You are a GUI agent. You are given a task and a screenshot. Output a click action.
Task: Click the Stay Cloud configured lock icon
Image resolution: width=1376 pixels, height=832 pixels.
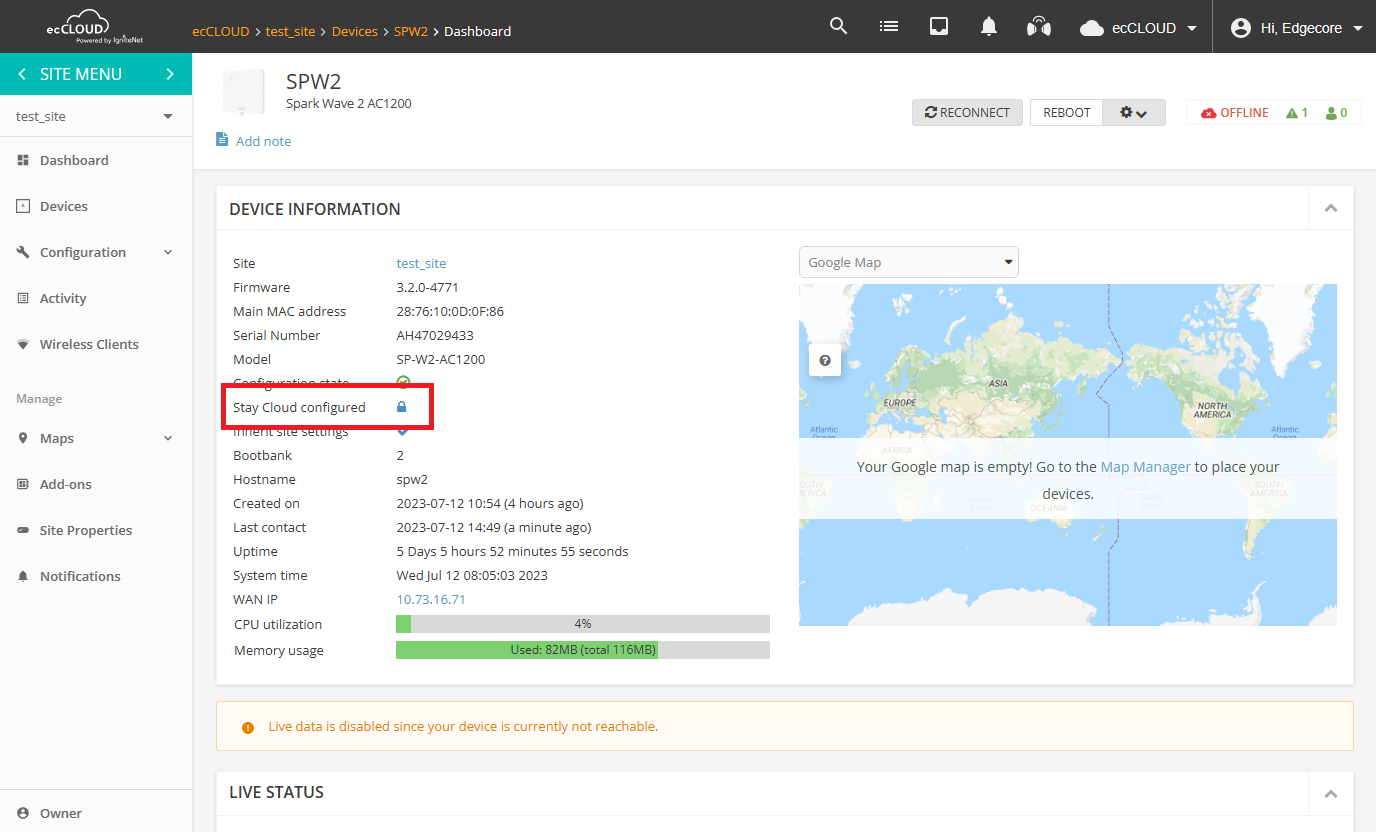[x=402, y=407]
